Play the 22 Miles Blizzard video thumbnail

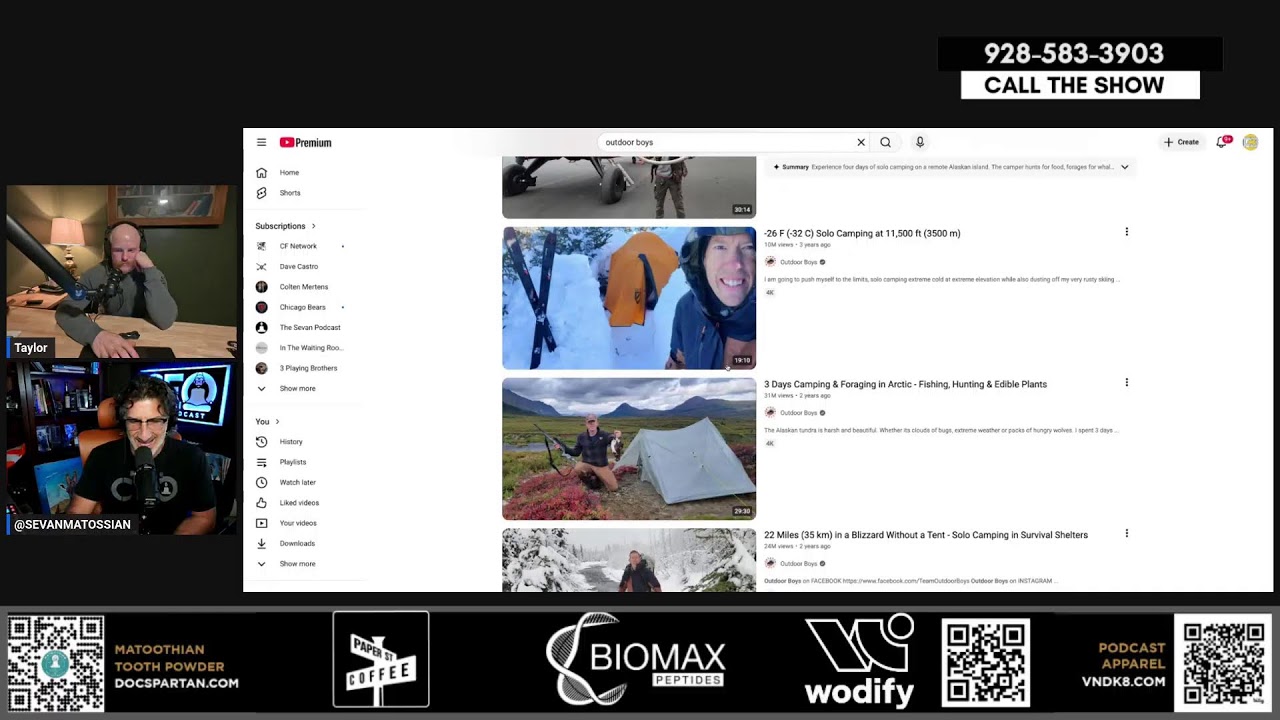629,560
